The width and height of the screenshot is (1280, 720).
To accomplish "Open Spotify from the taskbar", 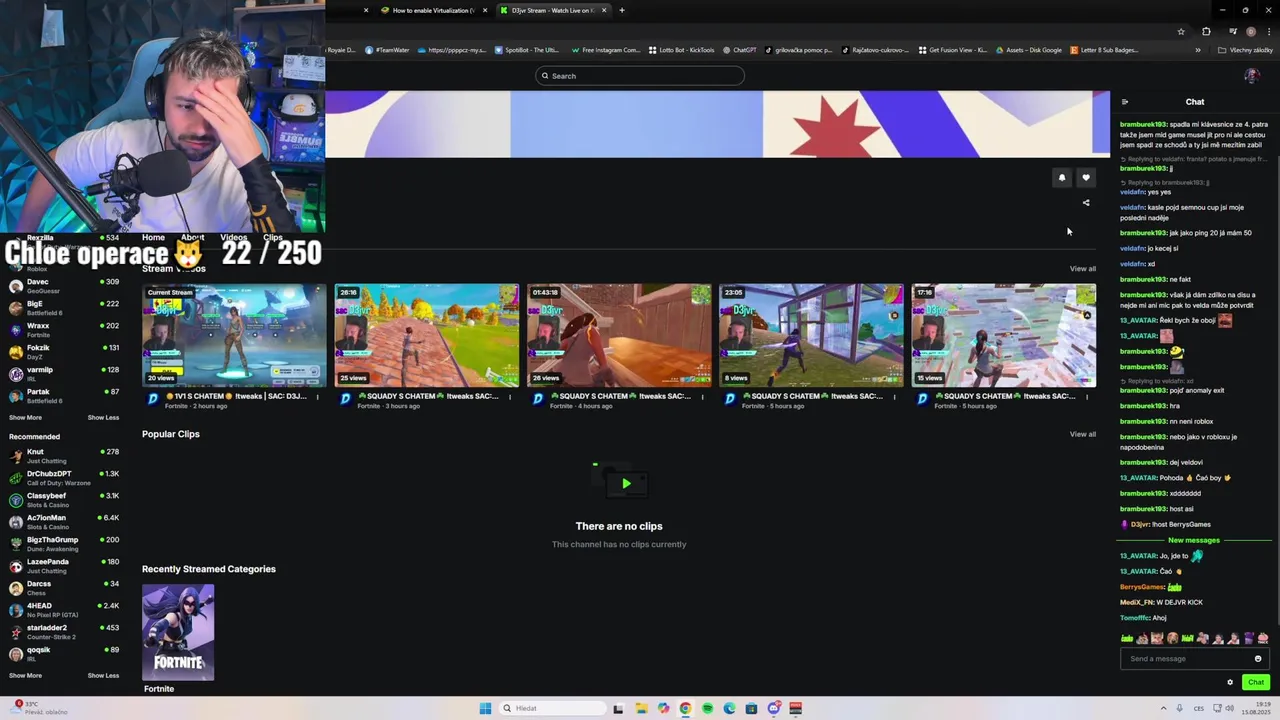I will click(707, 708).
